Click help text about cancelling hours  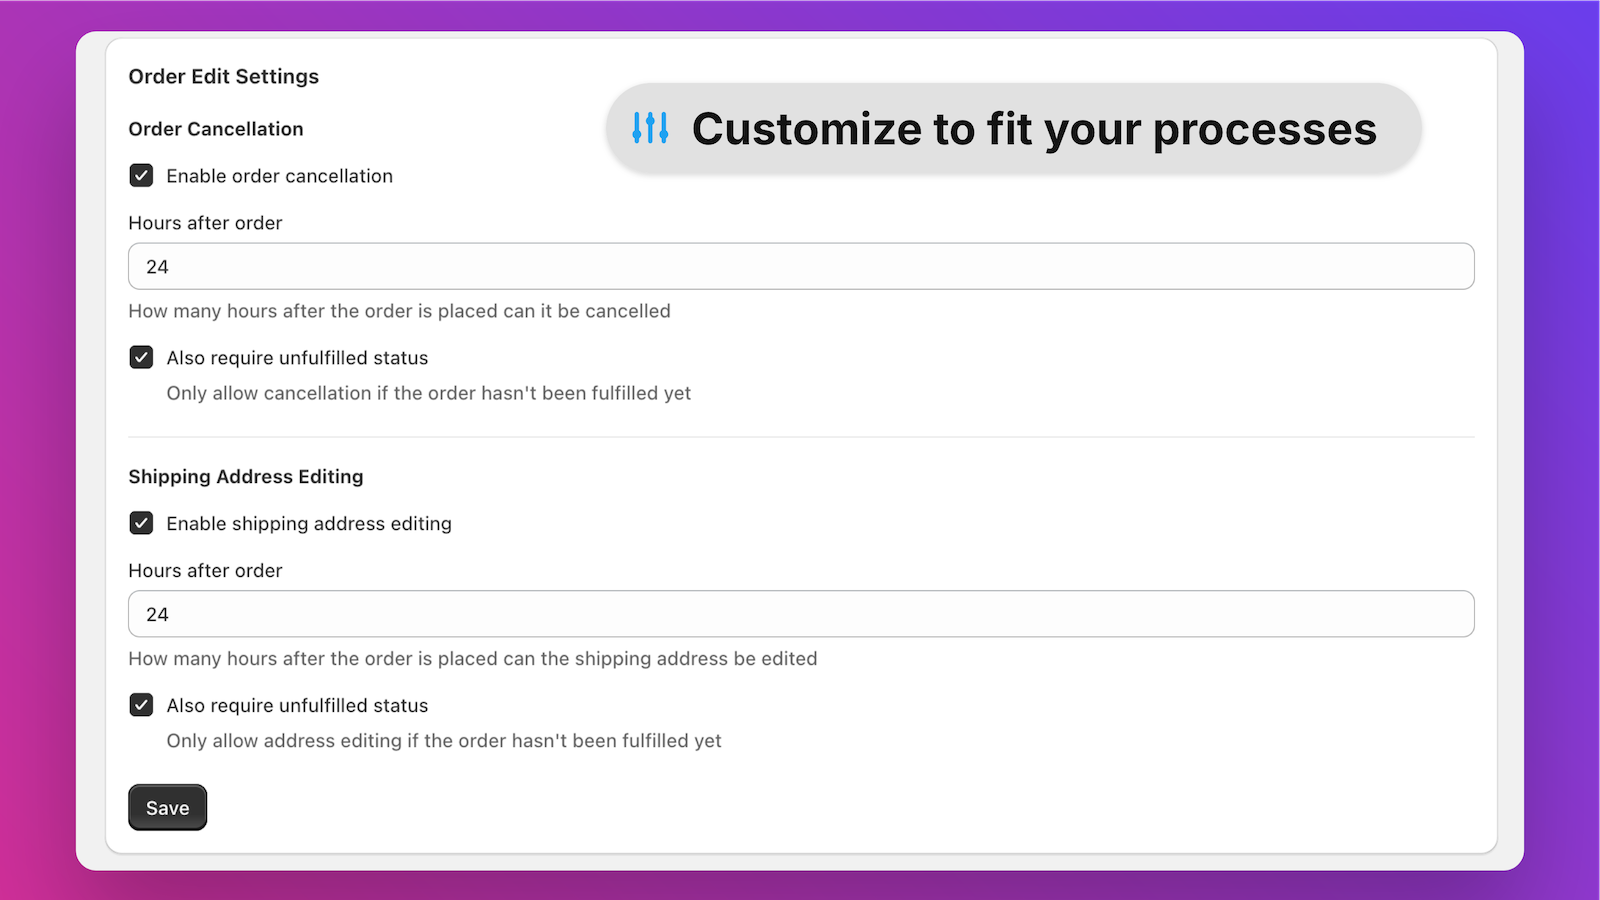pyautogui.click(x=399, y=311)
